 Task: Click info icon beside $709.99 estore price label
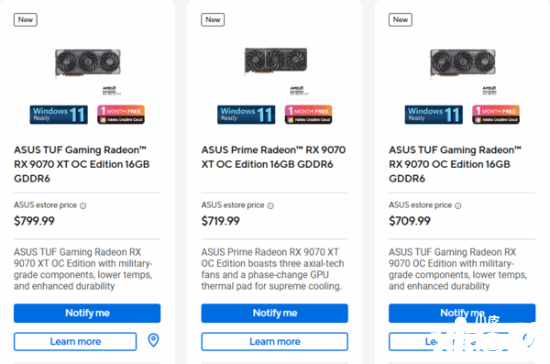point(458,206)
